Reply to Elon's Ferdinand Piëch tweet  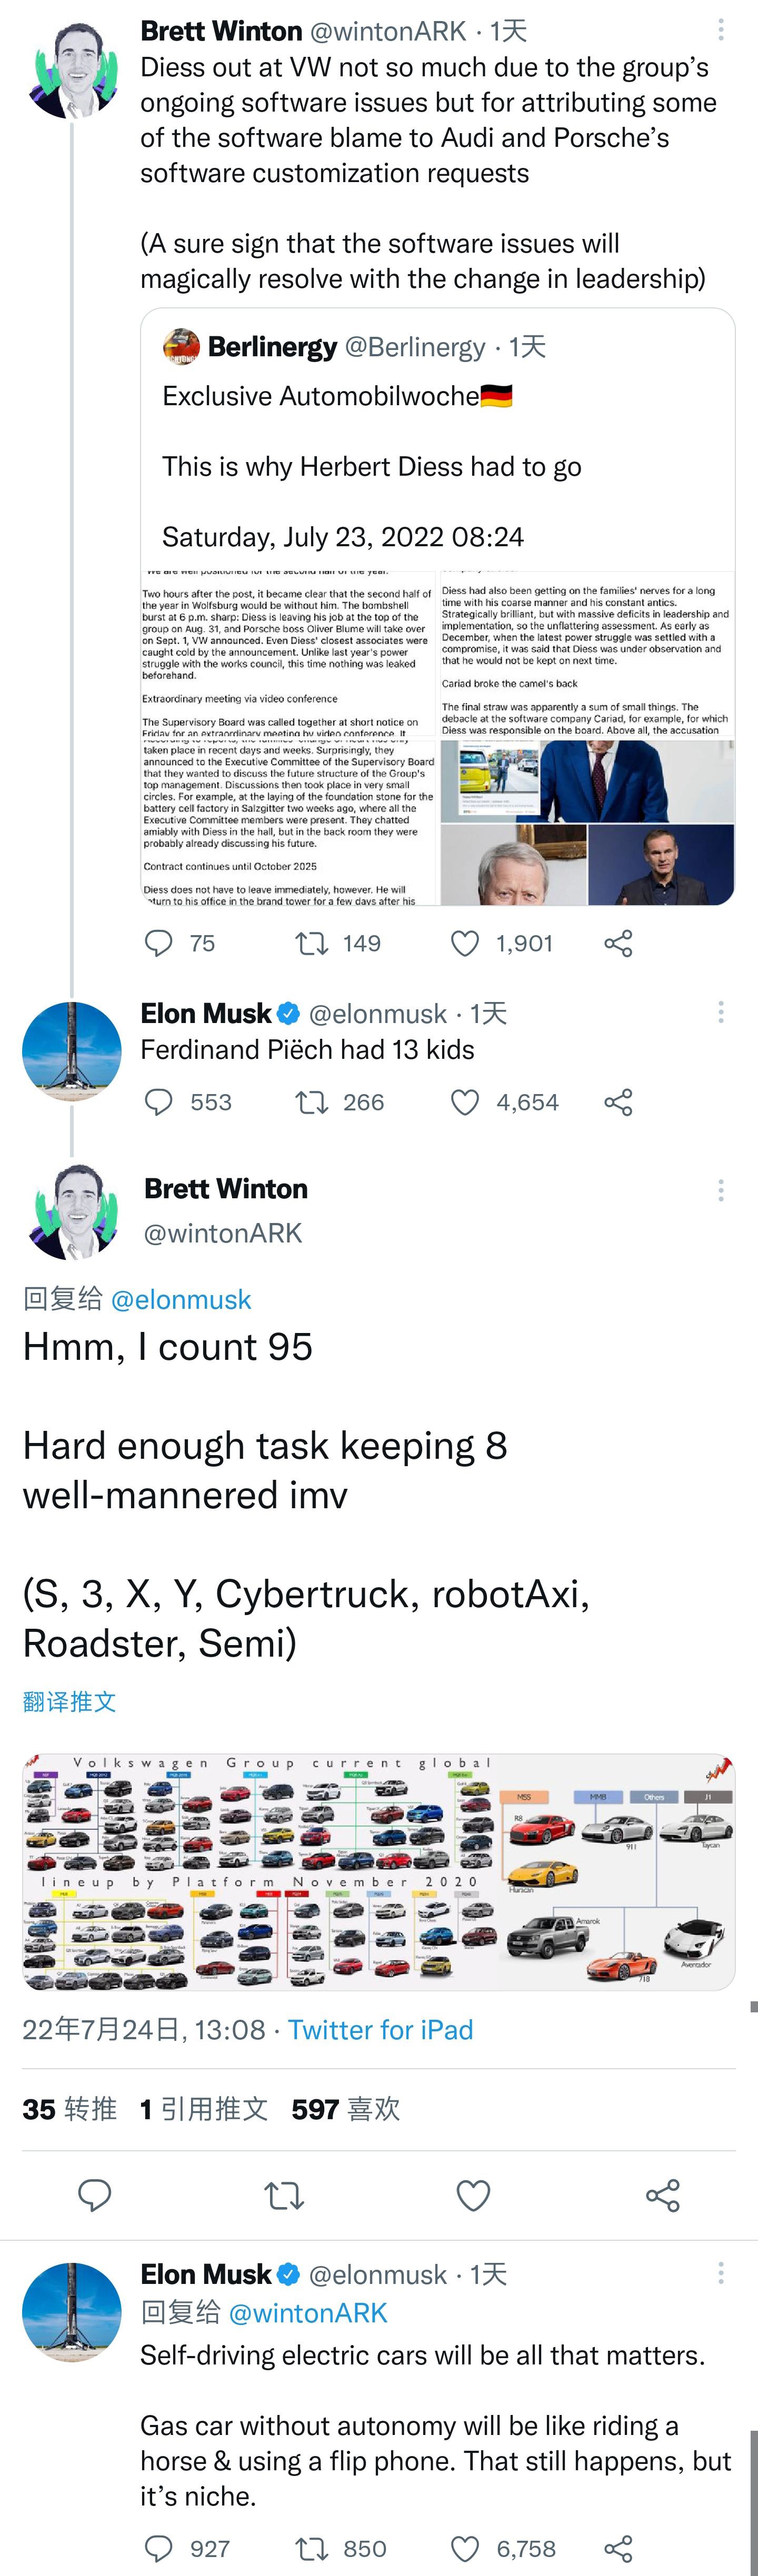(x=160, y=1102)
